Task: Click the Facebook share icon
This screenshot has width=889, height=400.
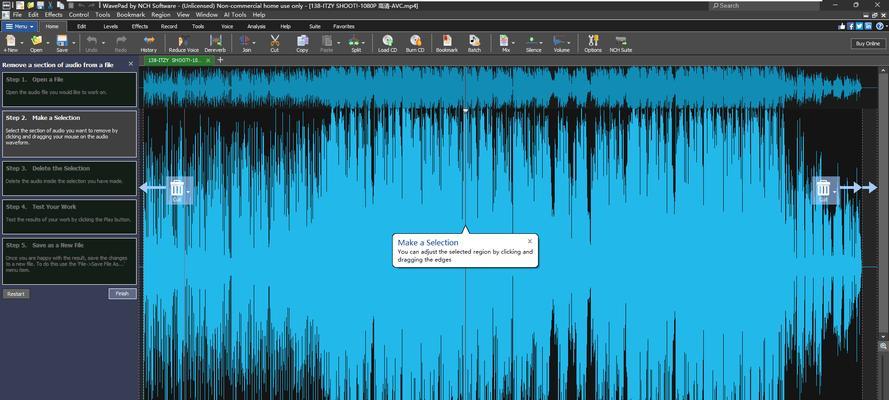Action: [x=850, y=26]
